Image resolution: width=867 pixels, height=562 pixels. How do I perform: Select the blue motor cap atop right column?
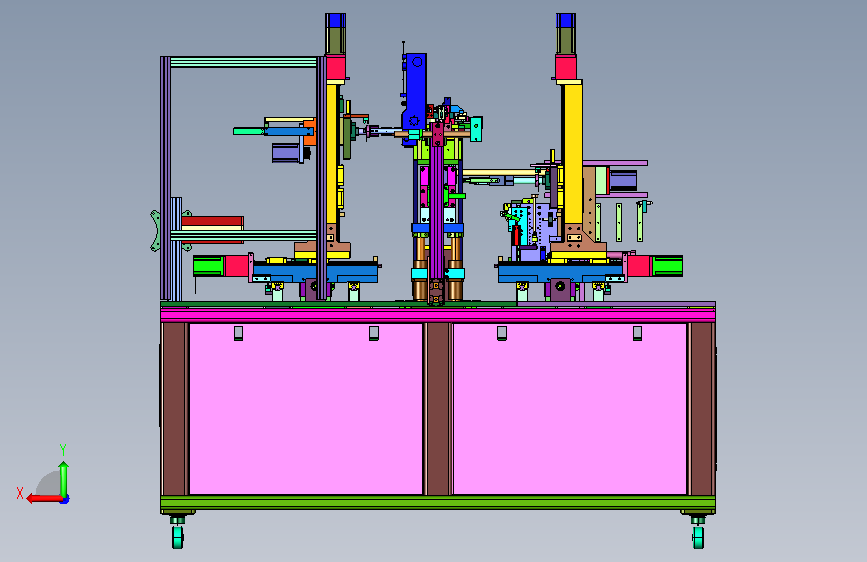point(566,20)
